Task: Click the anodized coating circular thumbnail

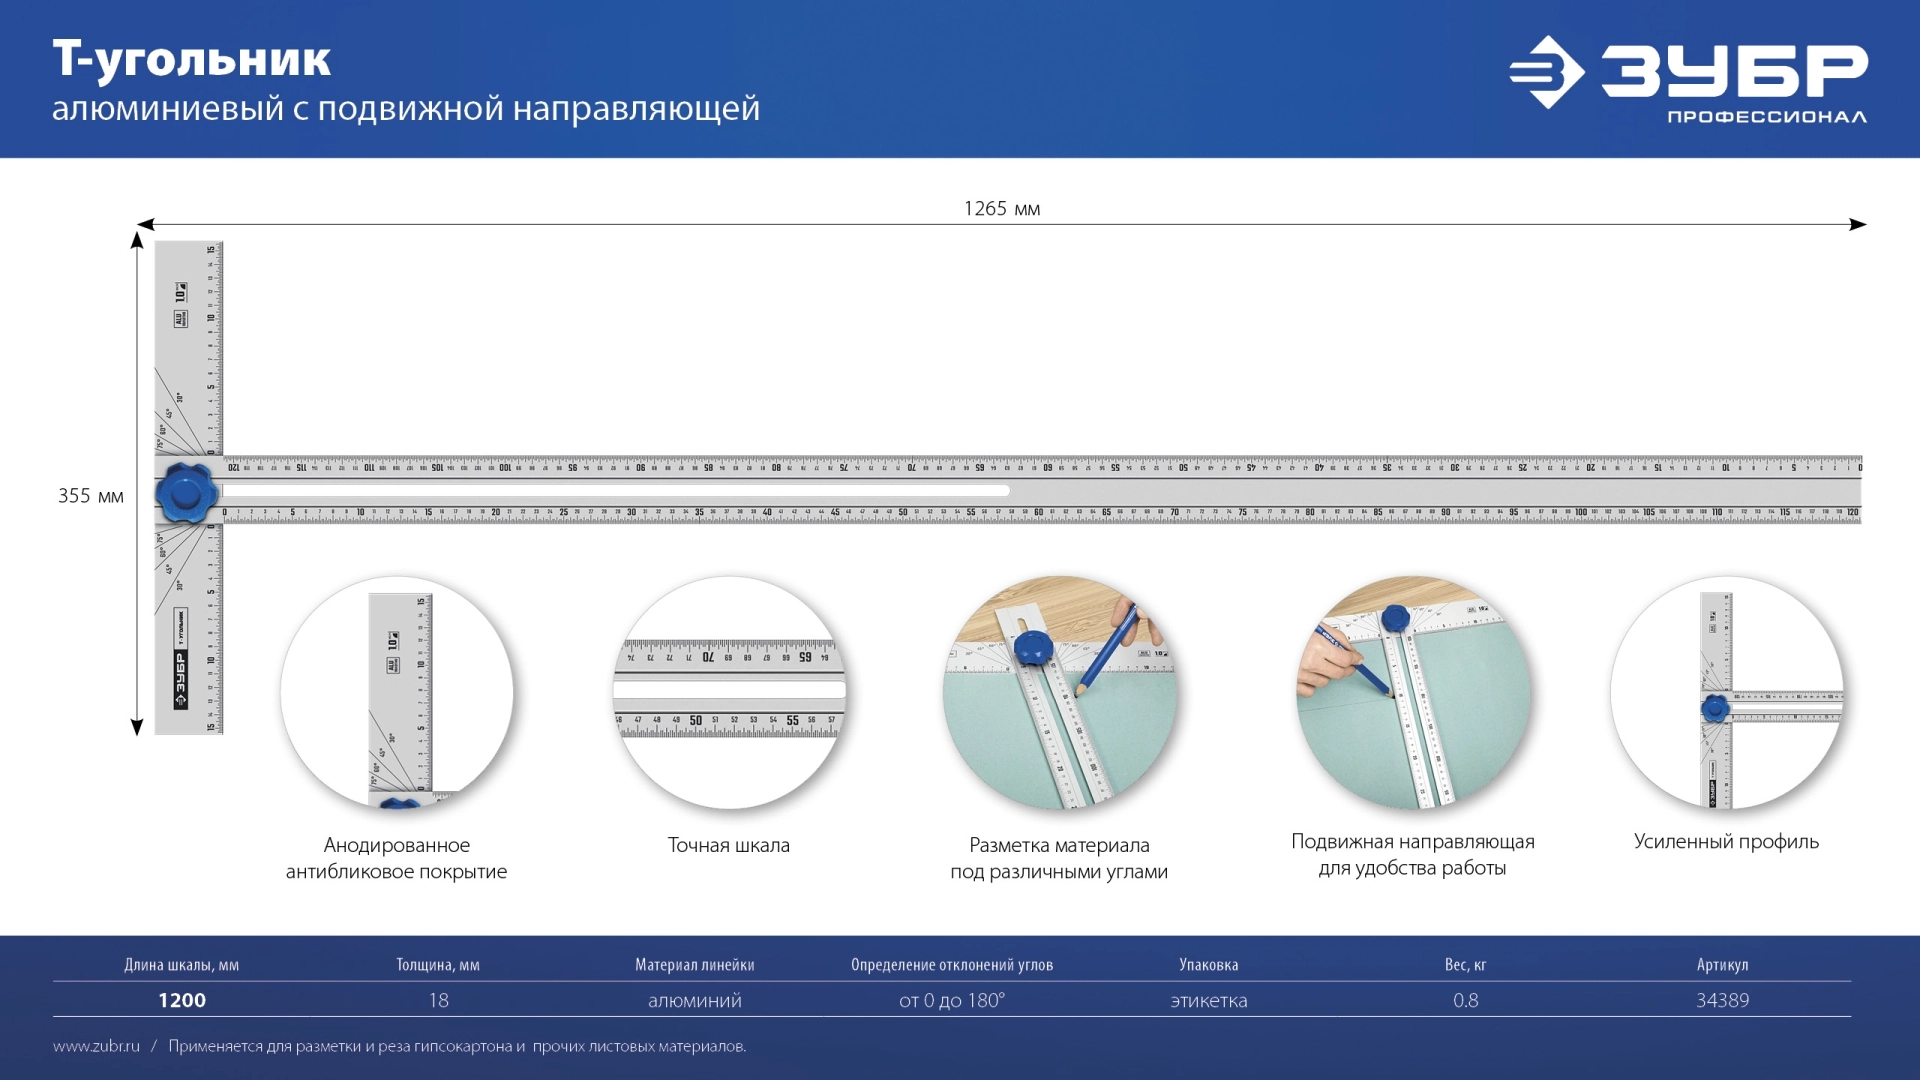Action: [397, 692]
